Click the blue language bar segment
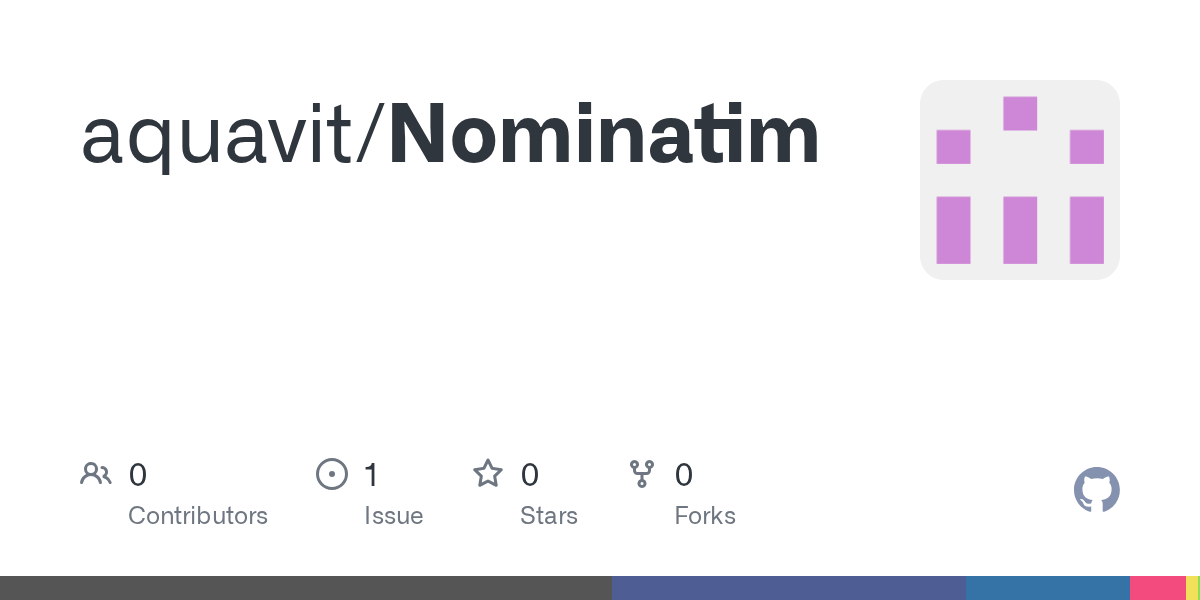 tap(1048, 588)
